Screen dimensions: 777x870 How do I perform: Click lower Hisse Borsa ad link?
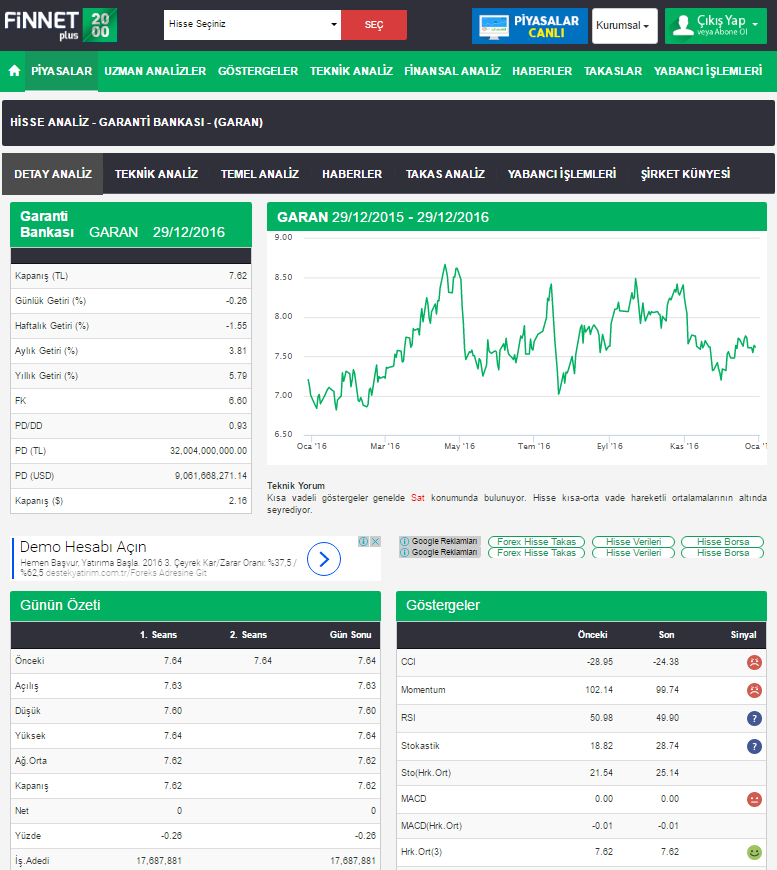pos(723,553)
